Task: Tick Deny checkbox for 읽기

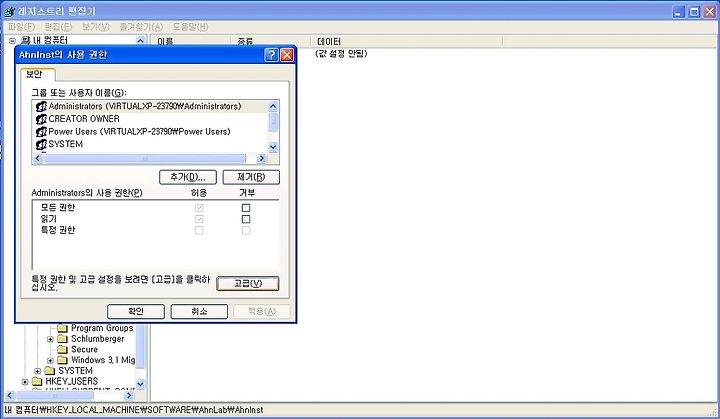Action: tap(246, 219)
